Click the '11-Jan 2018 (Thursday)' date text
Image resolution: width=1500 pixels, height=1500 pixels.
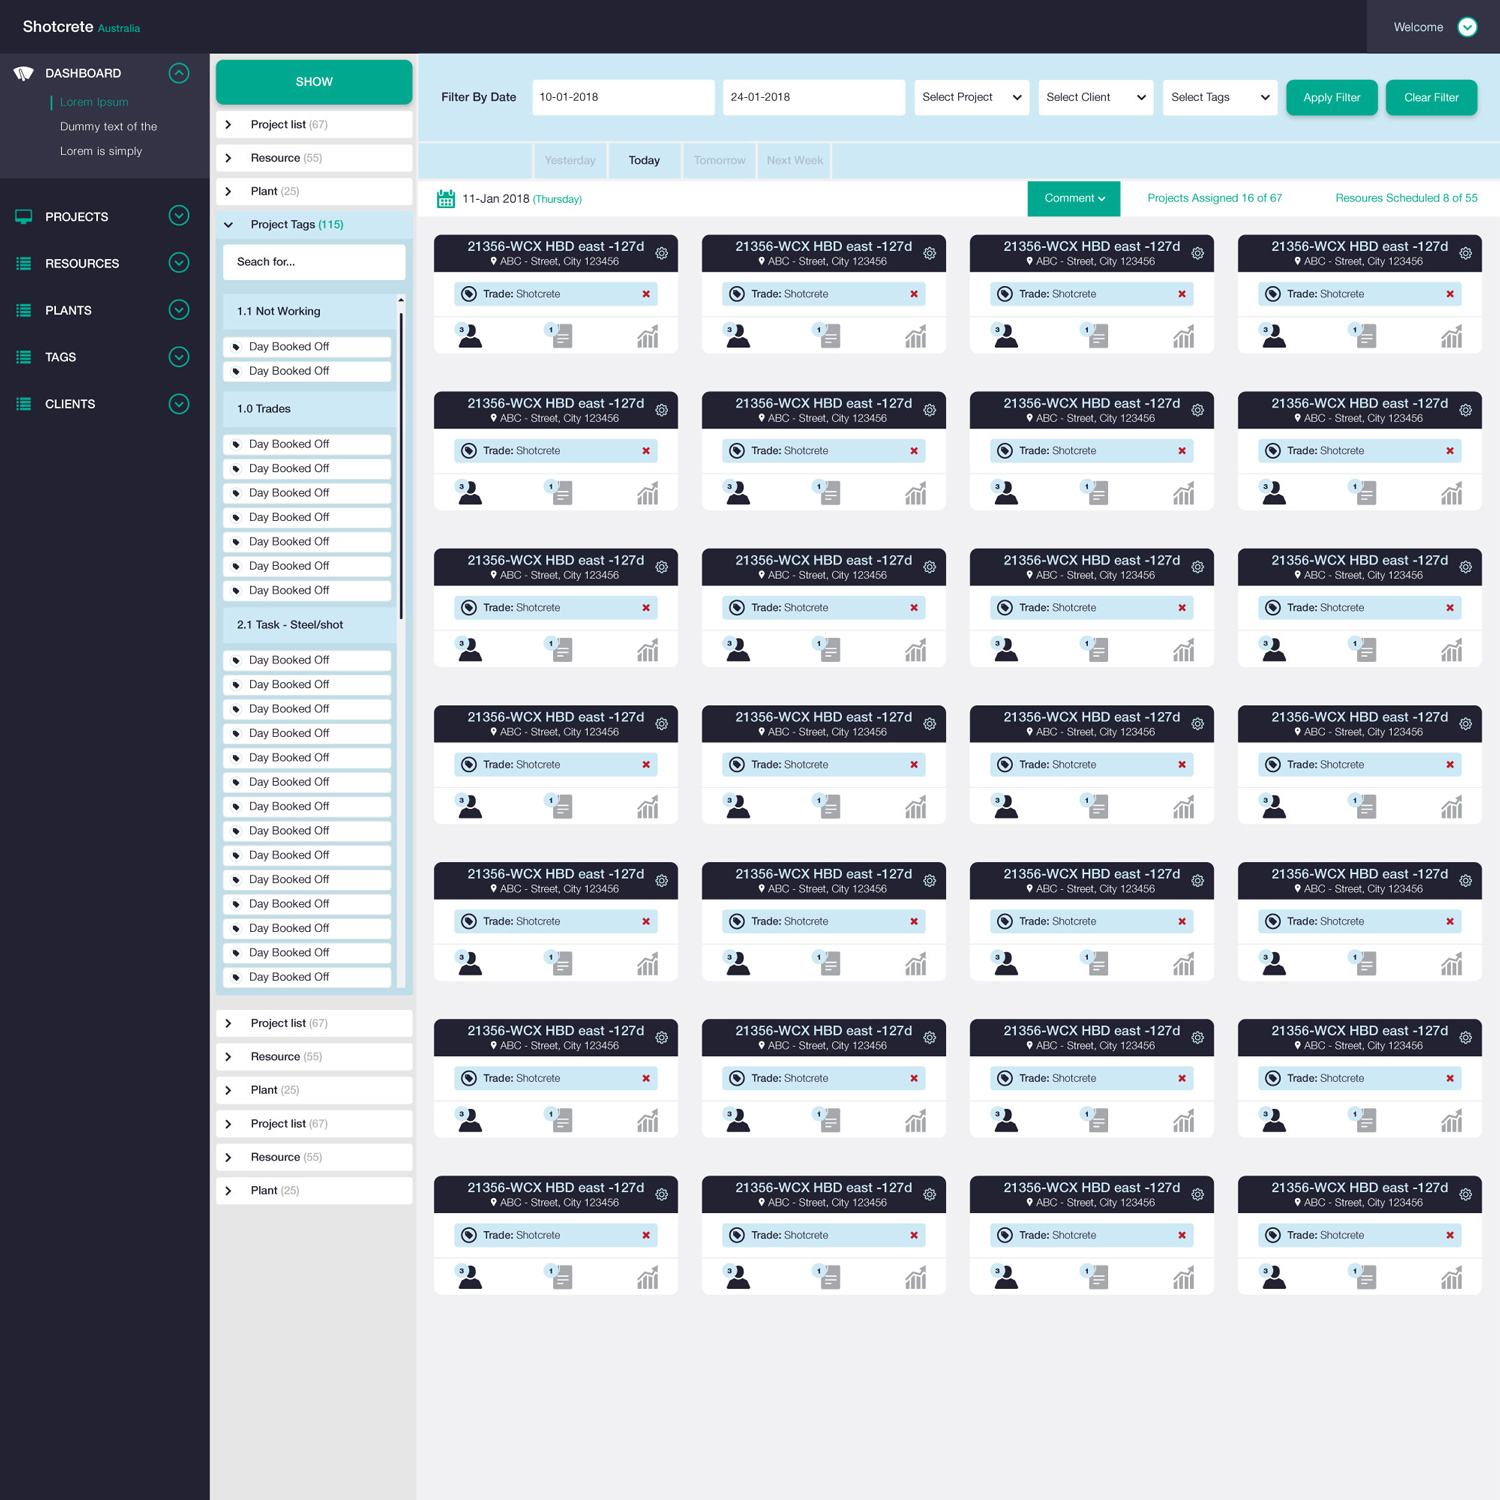(522, 199)
